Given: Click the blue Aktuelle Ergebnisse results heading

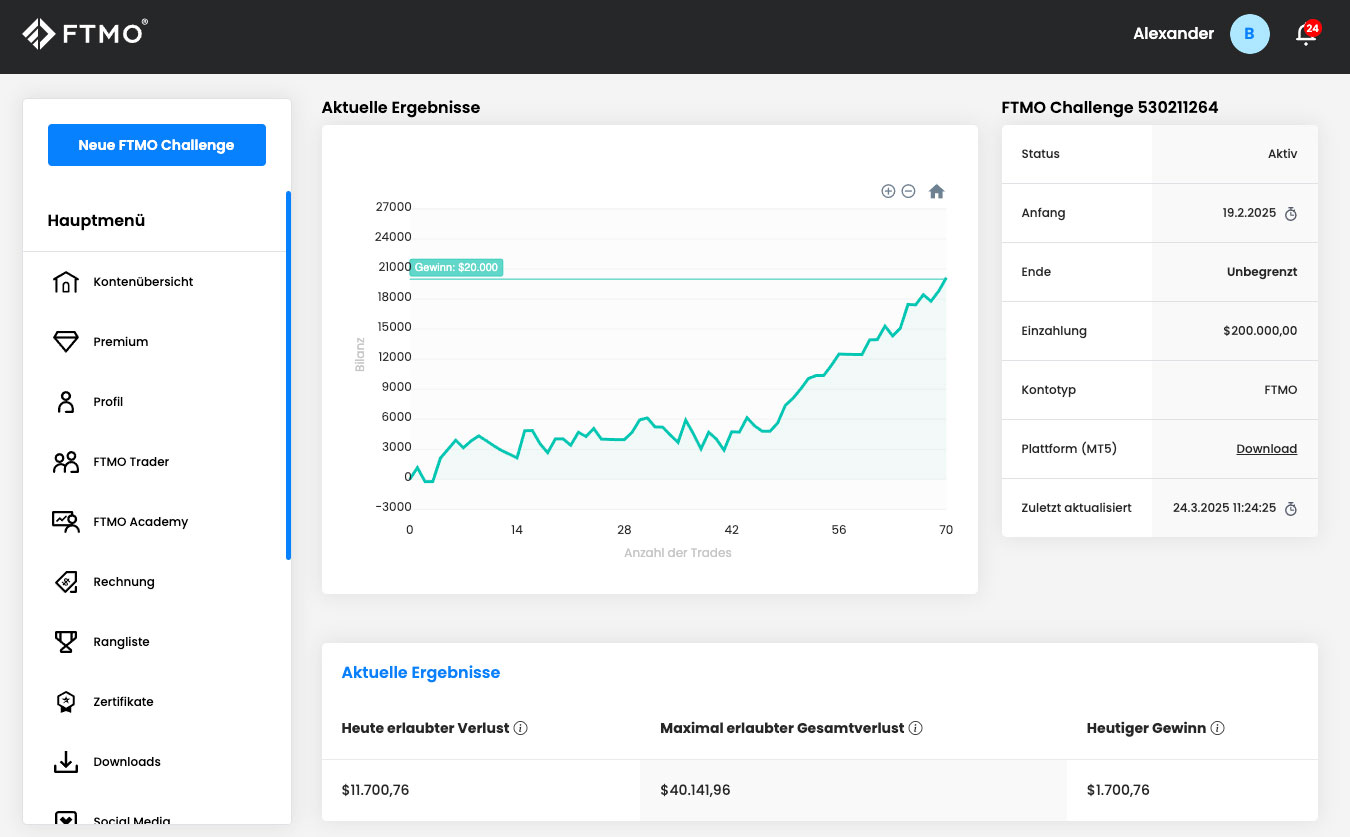Looking at the screenshot, I should pos(421,672).
